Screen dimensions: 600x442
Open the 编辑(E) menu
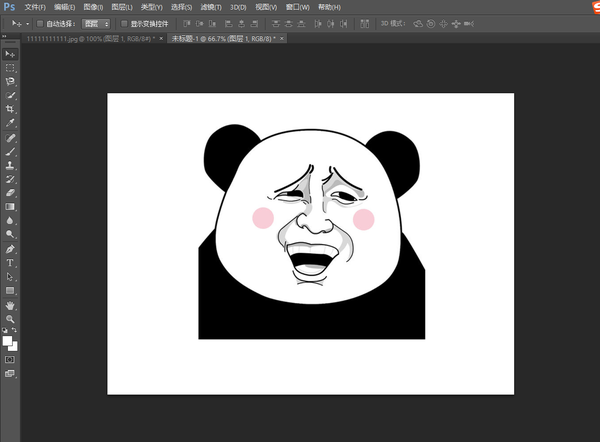(x=64, y=7)
